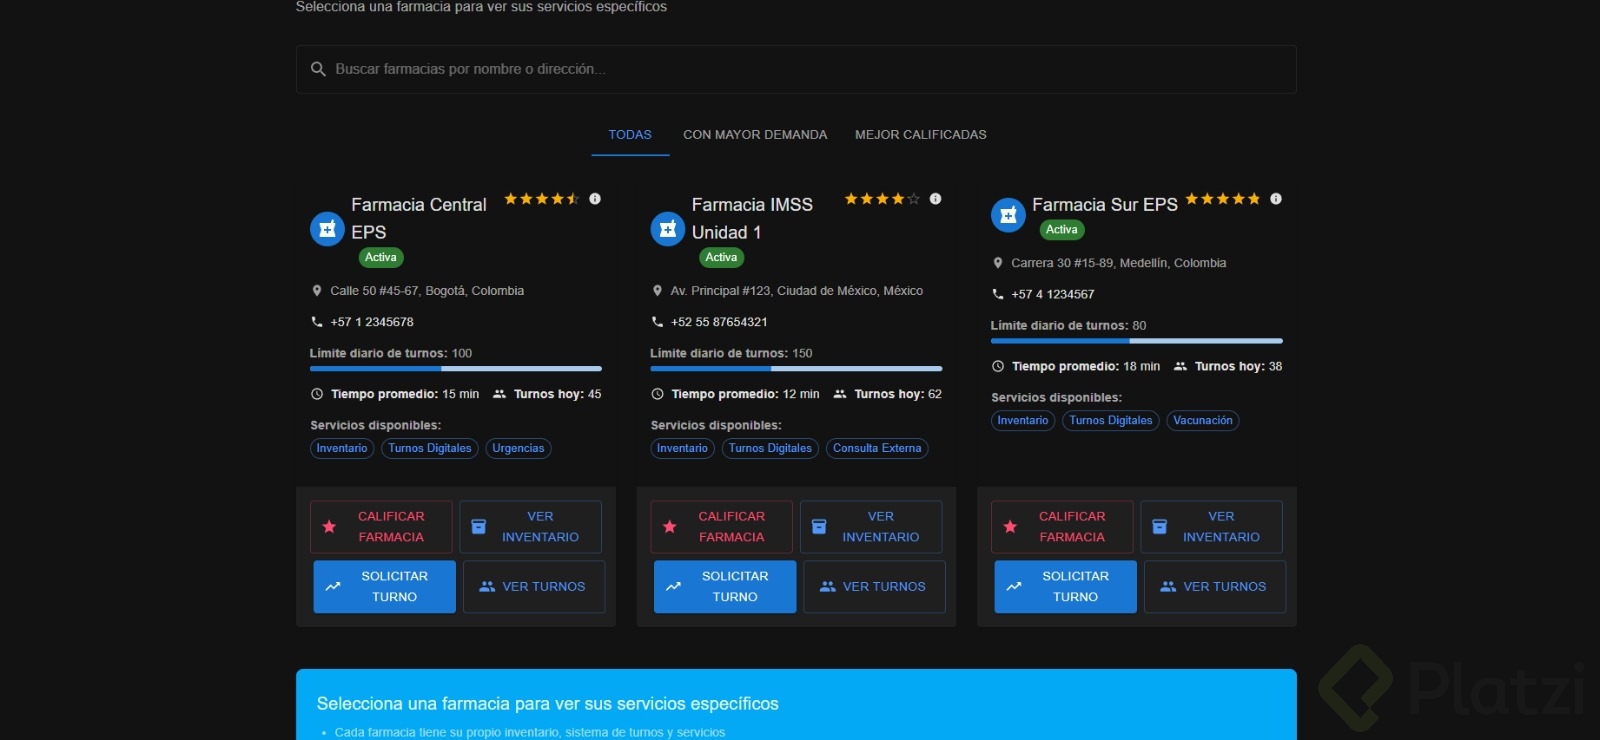Viewport: 1600px width, 740px height.
Task: Click the star rating of Farmacia IMSS Unidad 1
Action: [x=882, y=199]
